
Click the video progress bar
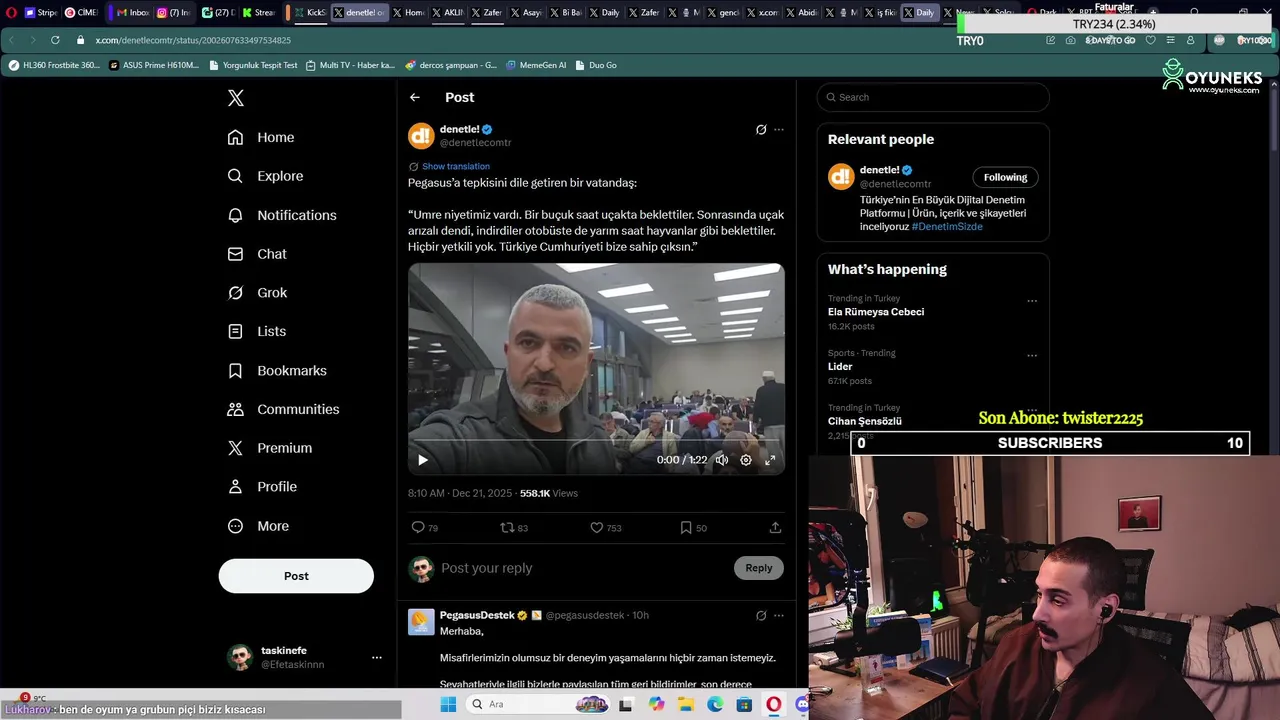[x=596, y=441]
